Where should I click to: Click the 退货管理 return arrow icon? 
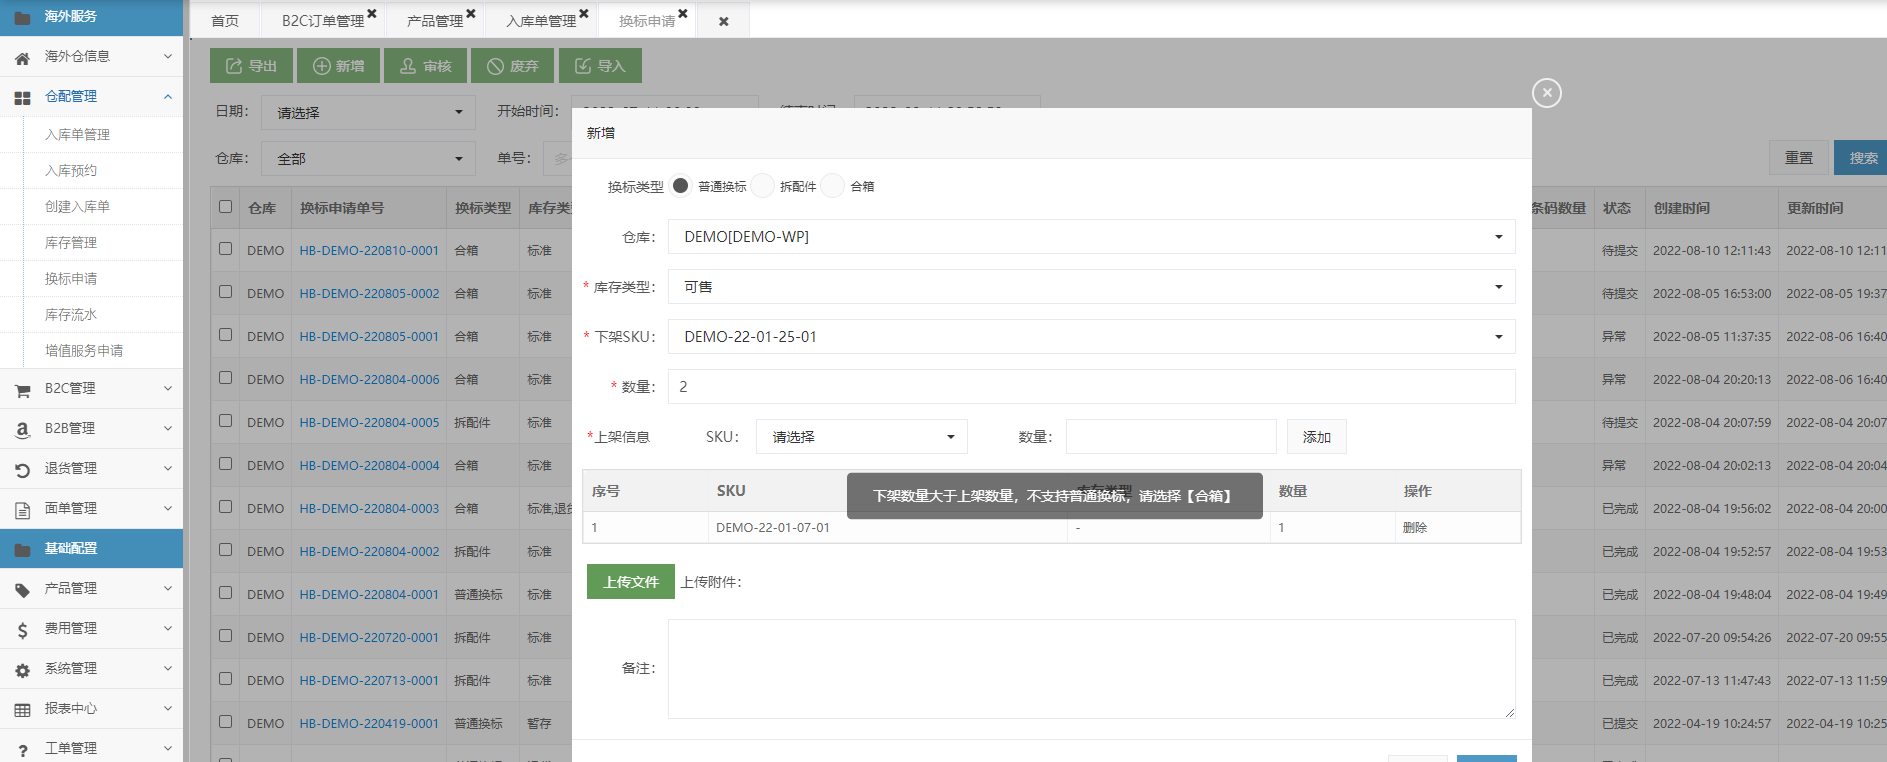[x=22, y=470]
